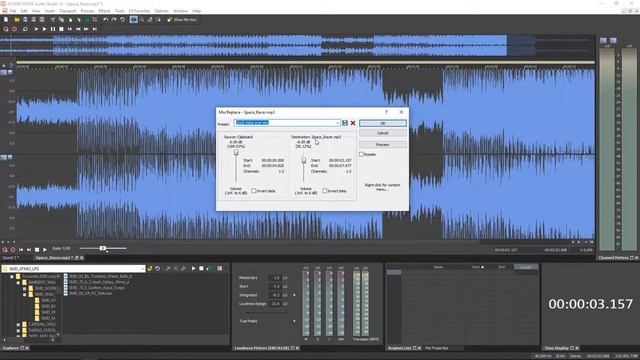This screenshot has height=360, width=640.
Task: Enable the Bypass checkbox
Action: (361, 154)
